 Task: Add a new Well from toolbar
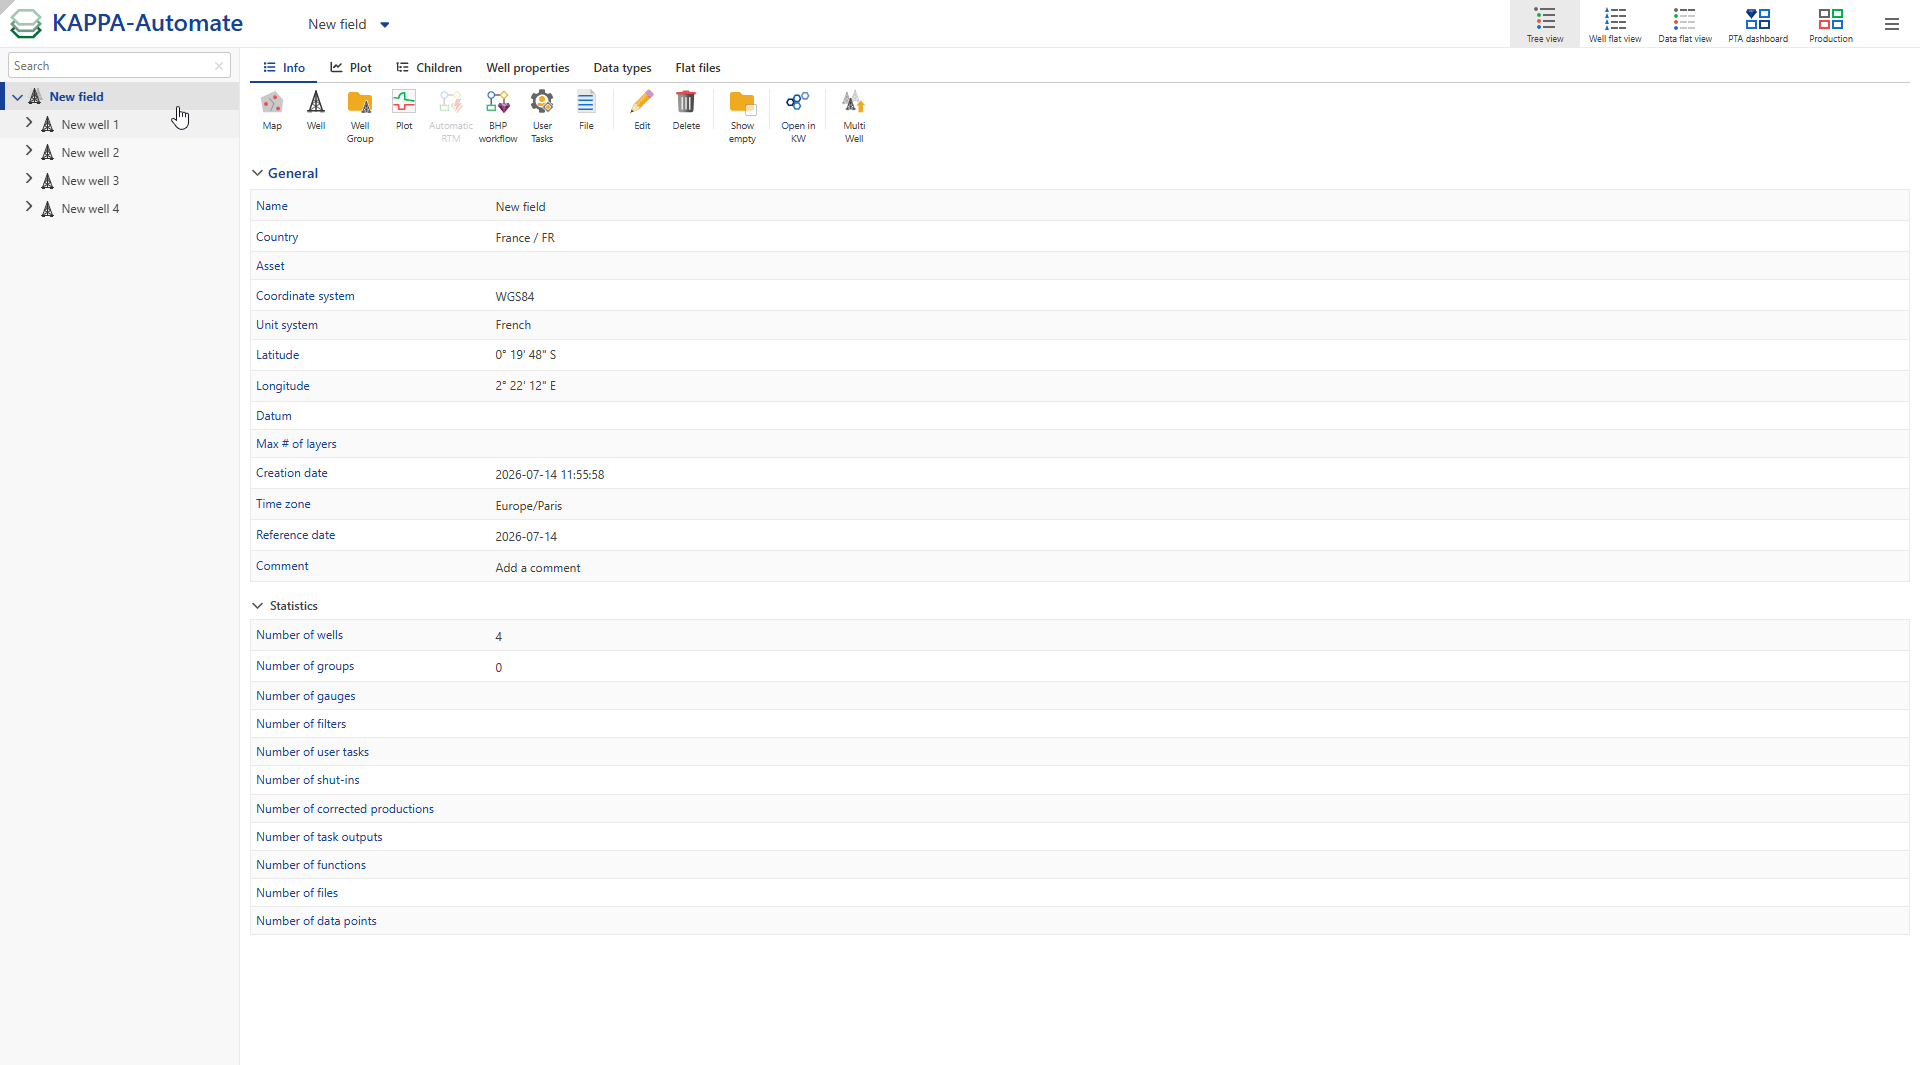316,111
